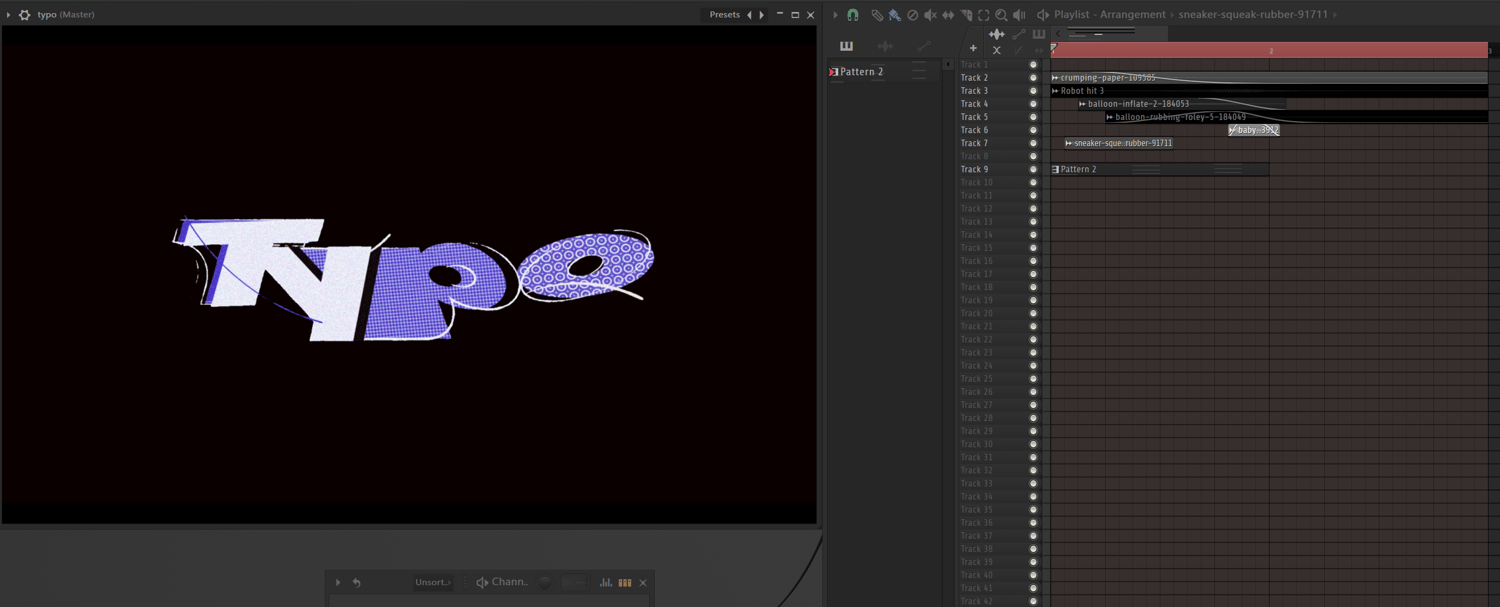Open the Playlist options menu arrow
The image size is (1500, 607).
coord(835,15)
